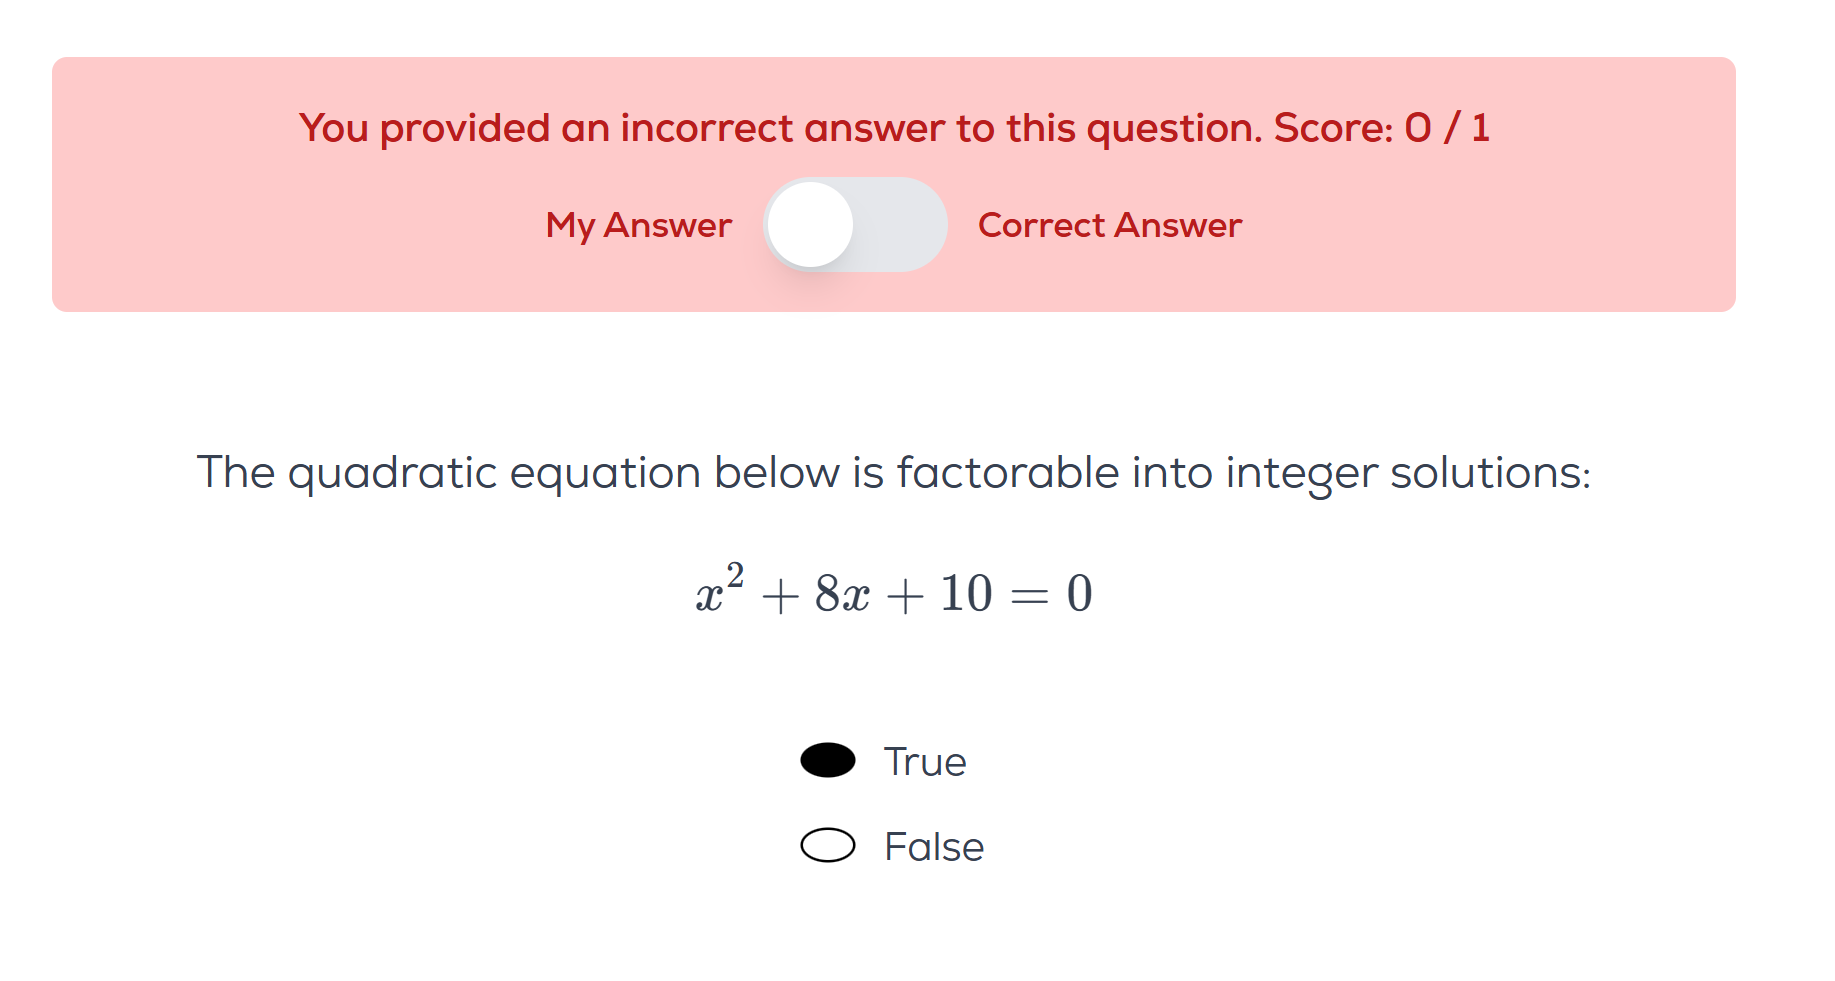
Task: Toggle the My Answer / Correct Answer switch
Action: click(x=855, y=225)
